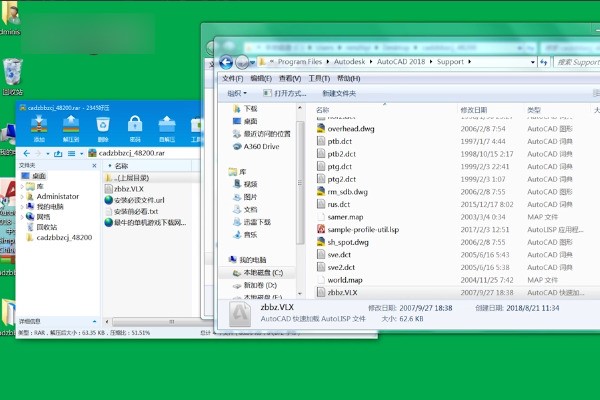Open 帮助(H) menu
Screen dimensions: 600x400
tap(348, 78)
